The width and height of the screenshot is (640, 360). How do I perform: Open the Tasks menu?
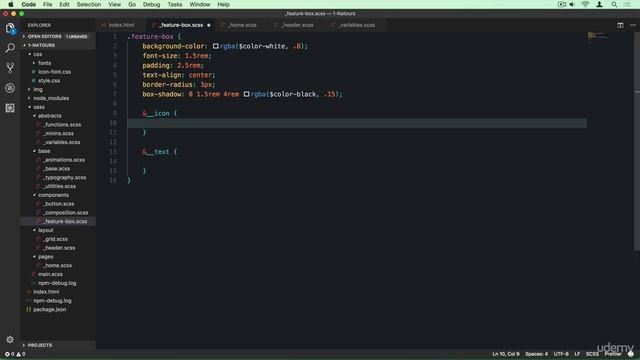[175, 4]
